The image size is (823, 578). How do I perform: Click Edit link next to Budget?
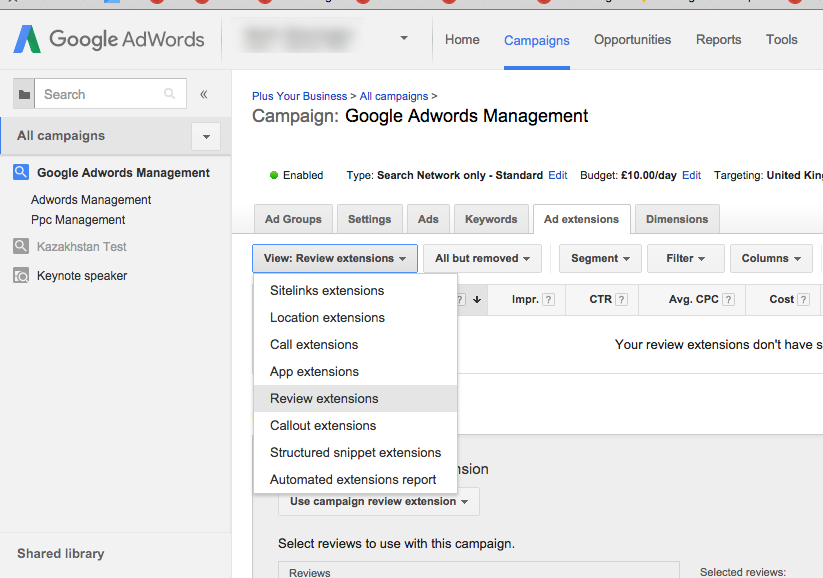click(x=691, y=175)
